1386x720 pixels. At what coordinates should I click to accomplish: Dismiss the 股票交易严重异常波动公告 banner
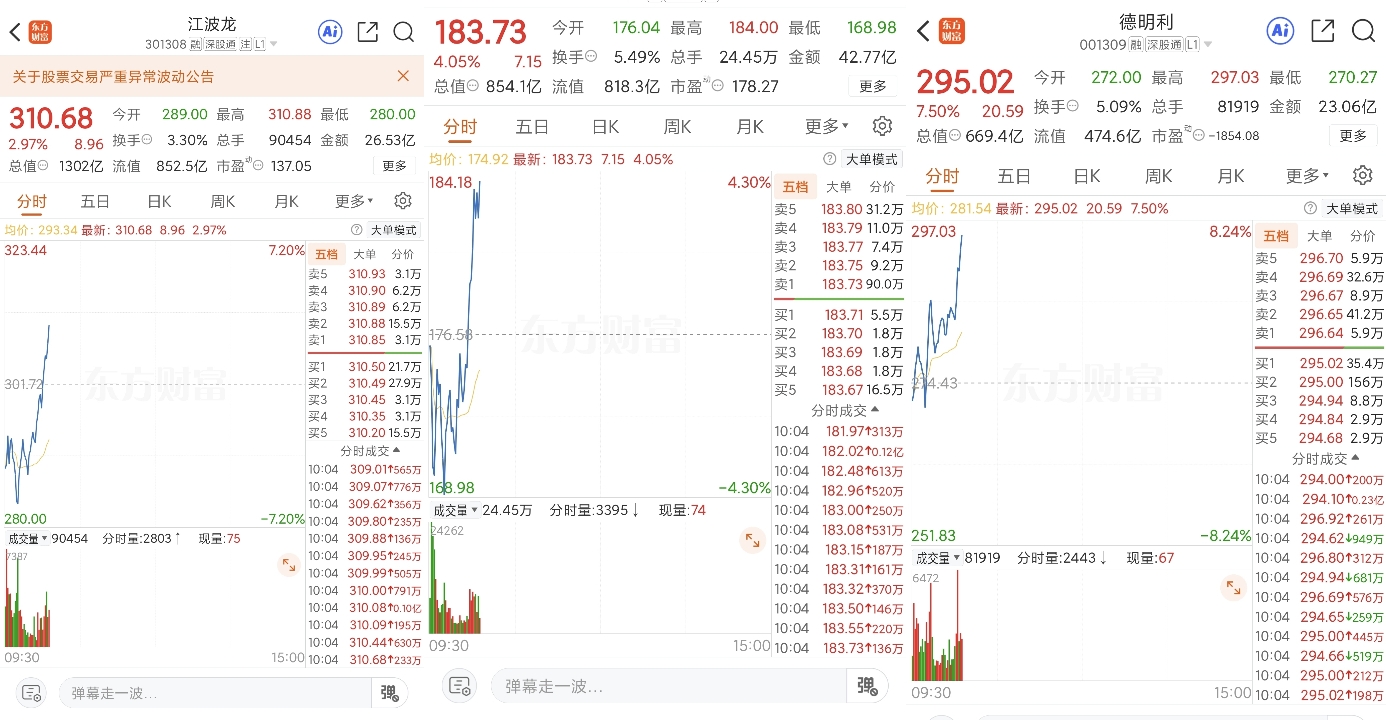pos(403,76)
